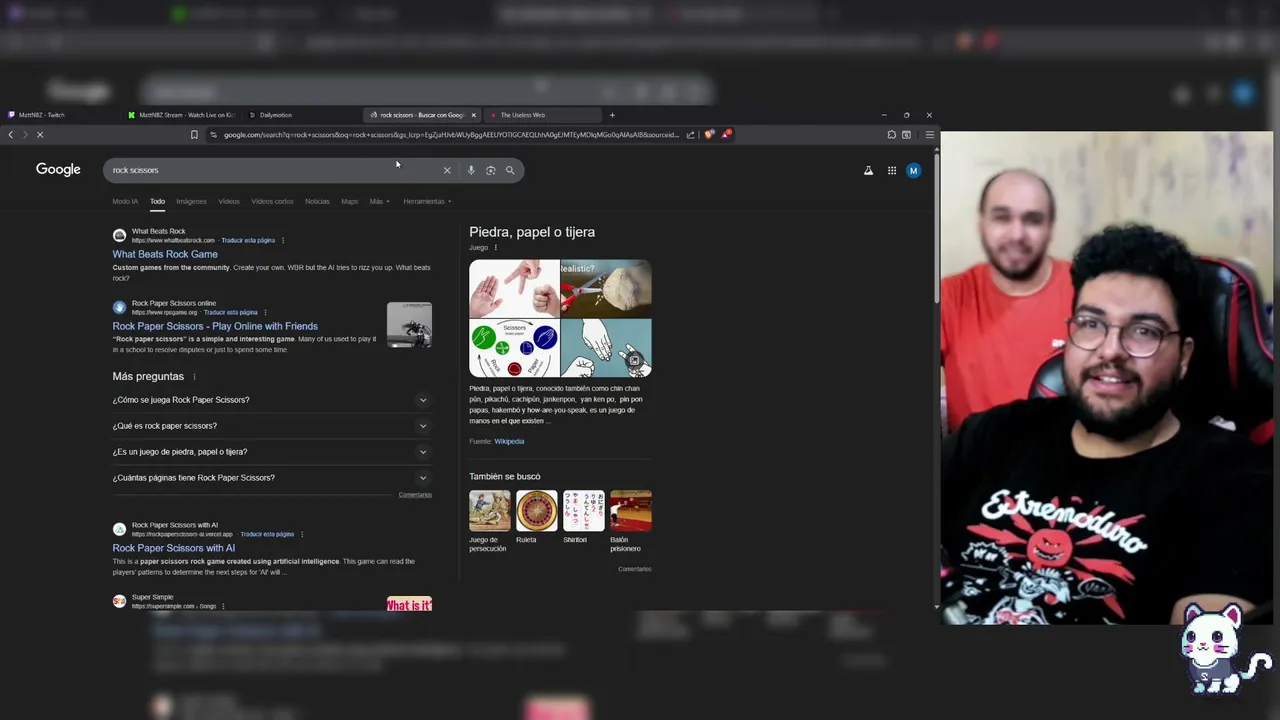Image resolution: width=1280 pixels, height=720 pixels.
Task: Select the Videos search tab
Action: point(229,202)
